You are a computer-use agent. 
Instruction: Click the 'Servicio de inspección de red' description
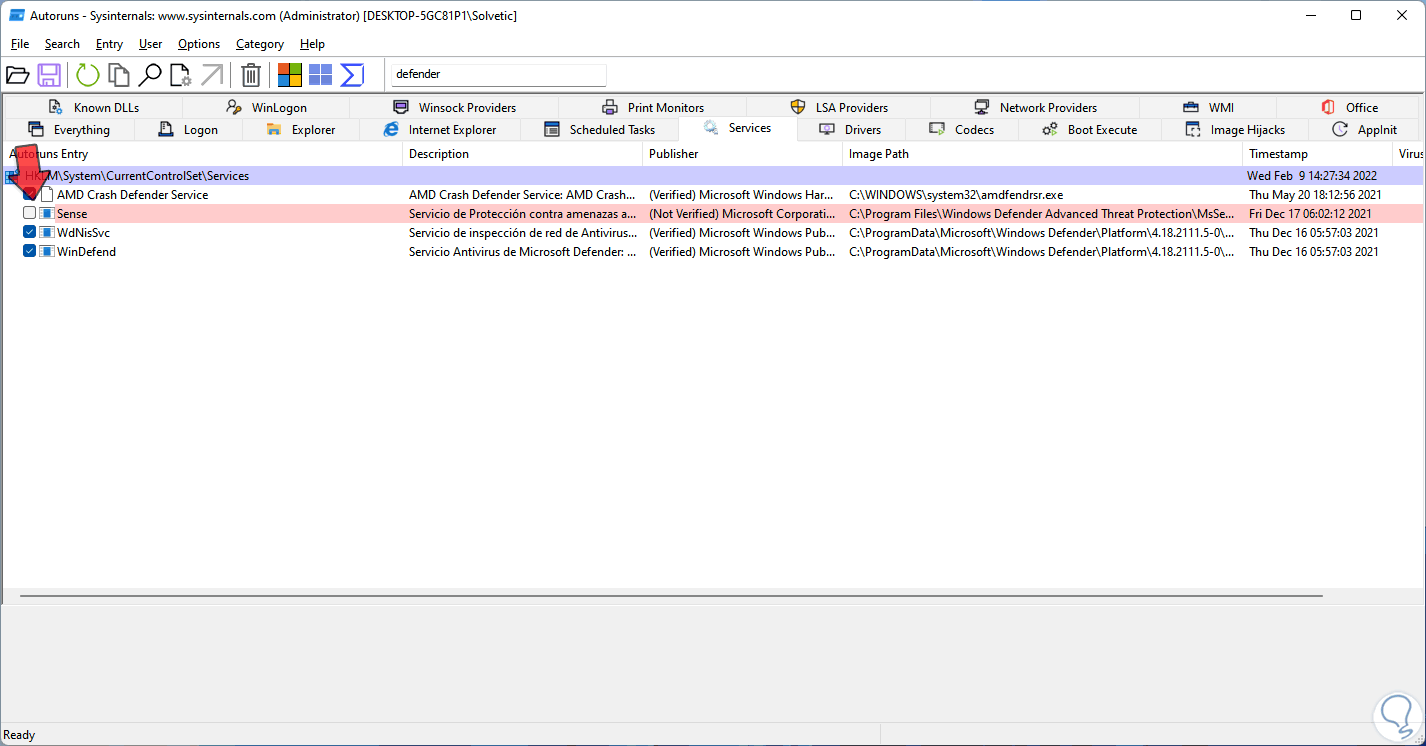[523, 233]
